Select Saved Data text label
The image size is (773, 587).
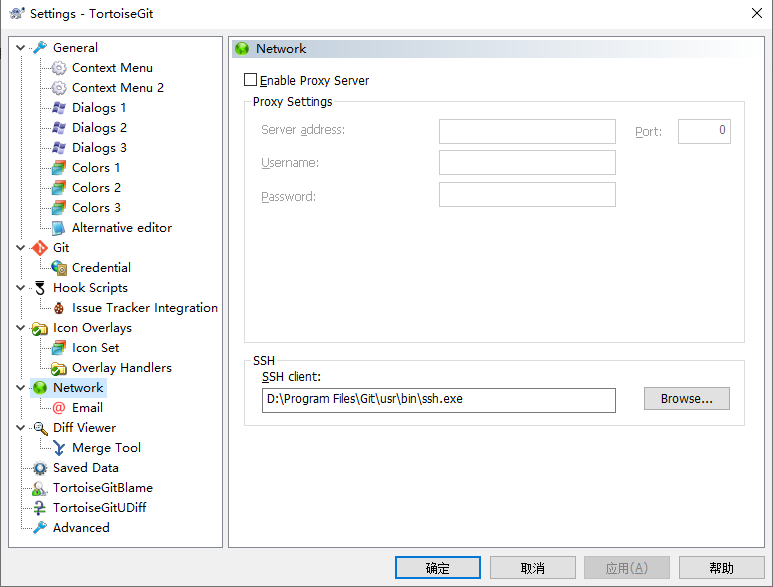coord(86,468)
